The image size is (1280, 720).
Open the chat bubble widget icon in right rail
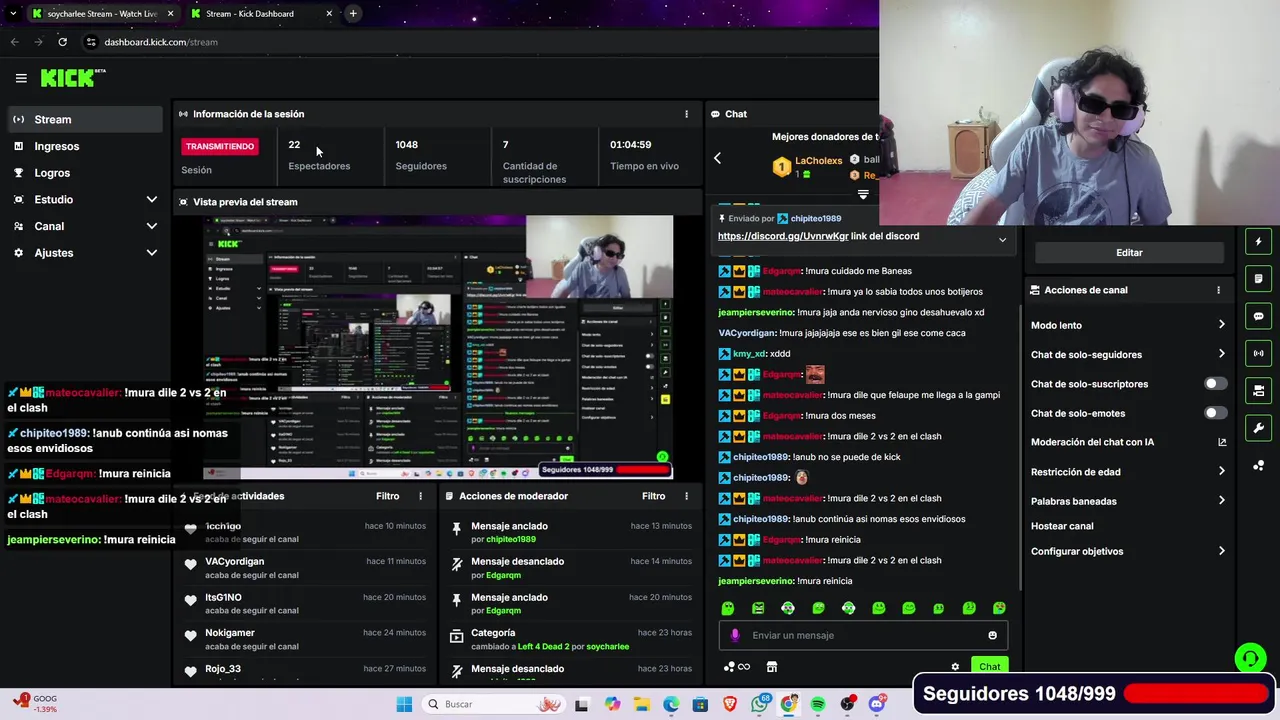(x=1258, y=316)
